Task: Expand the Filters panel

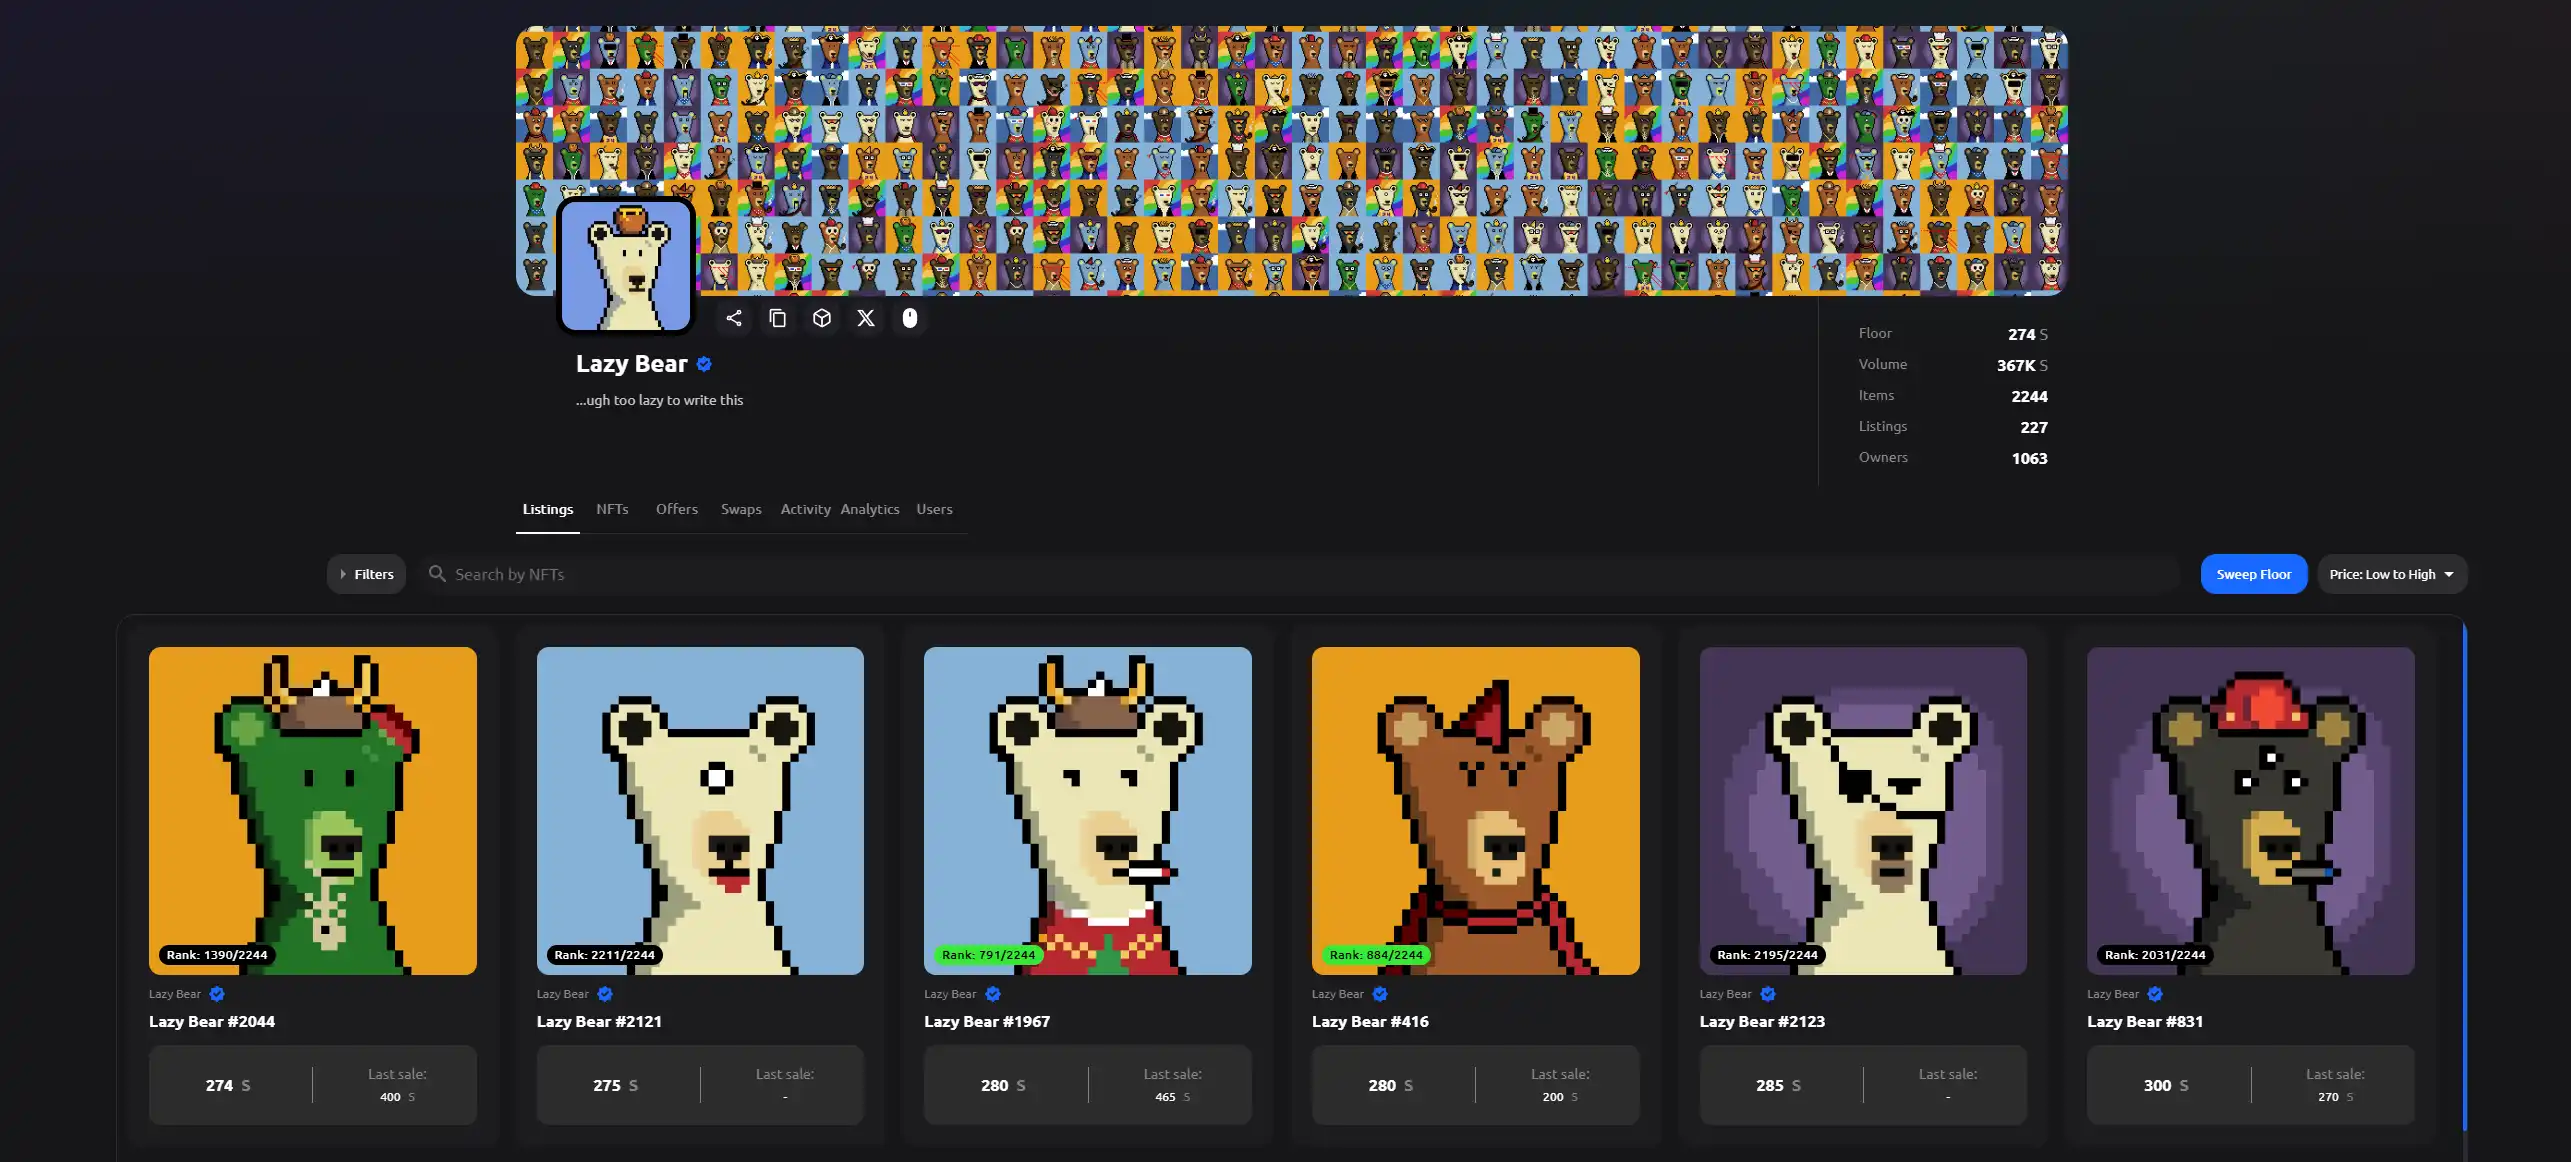Action: tap(366, 574)
